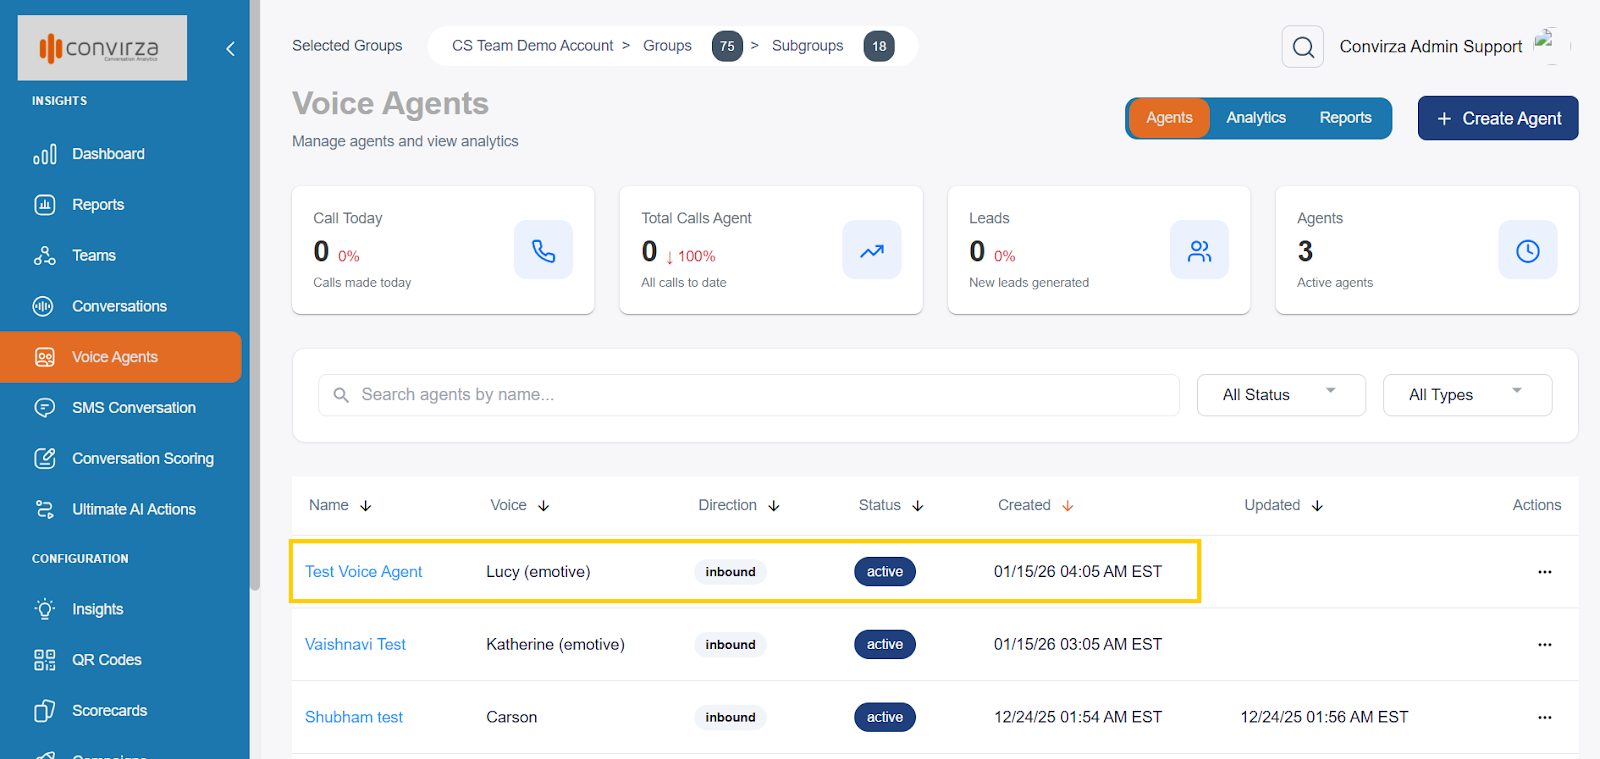Expand the All Types filter dropdown
1600x759 pixels.
pos(1466,395)
